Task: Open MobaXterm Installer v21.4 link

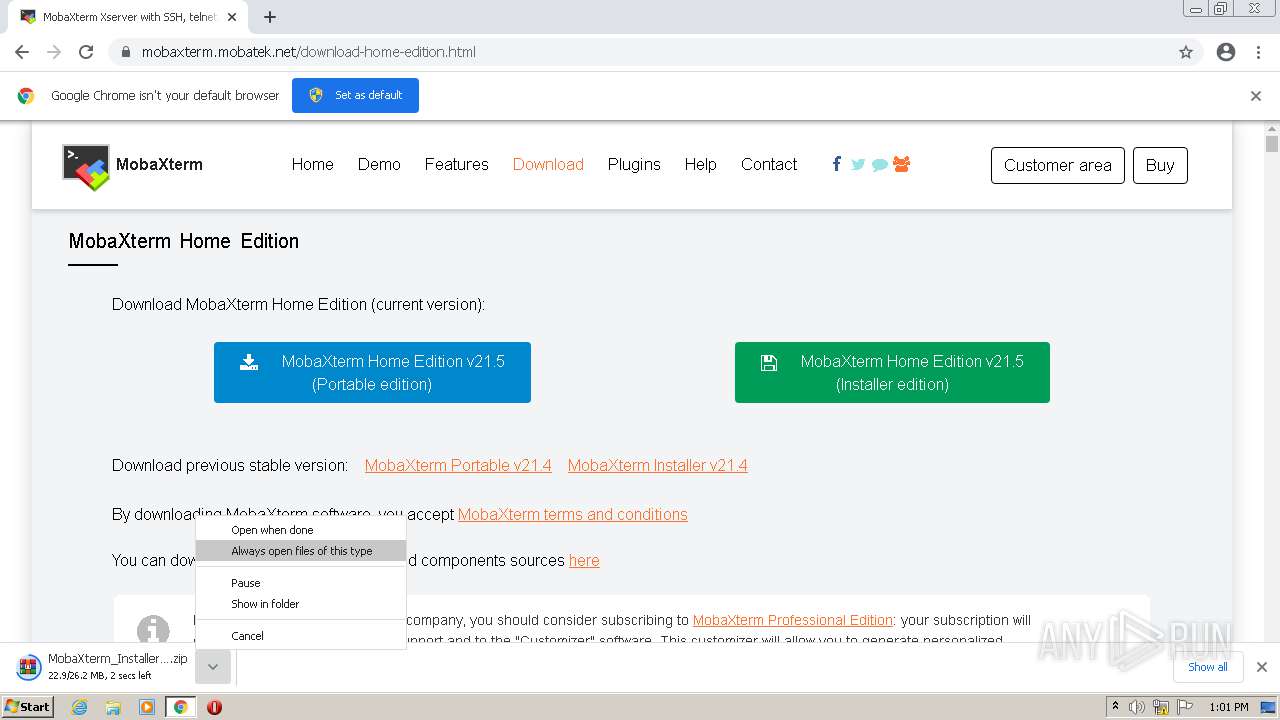Action: click(x=658, y=465)
